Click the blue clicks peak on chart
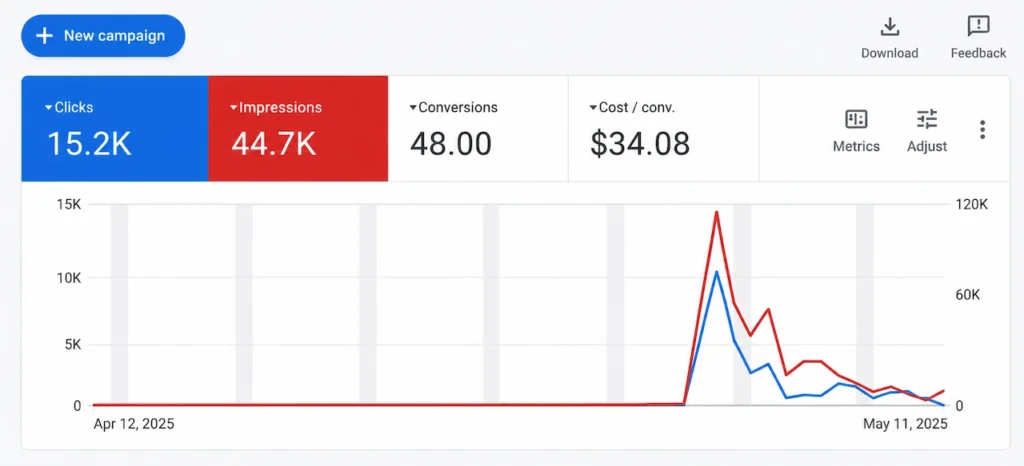 click(x=716, y=272)
